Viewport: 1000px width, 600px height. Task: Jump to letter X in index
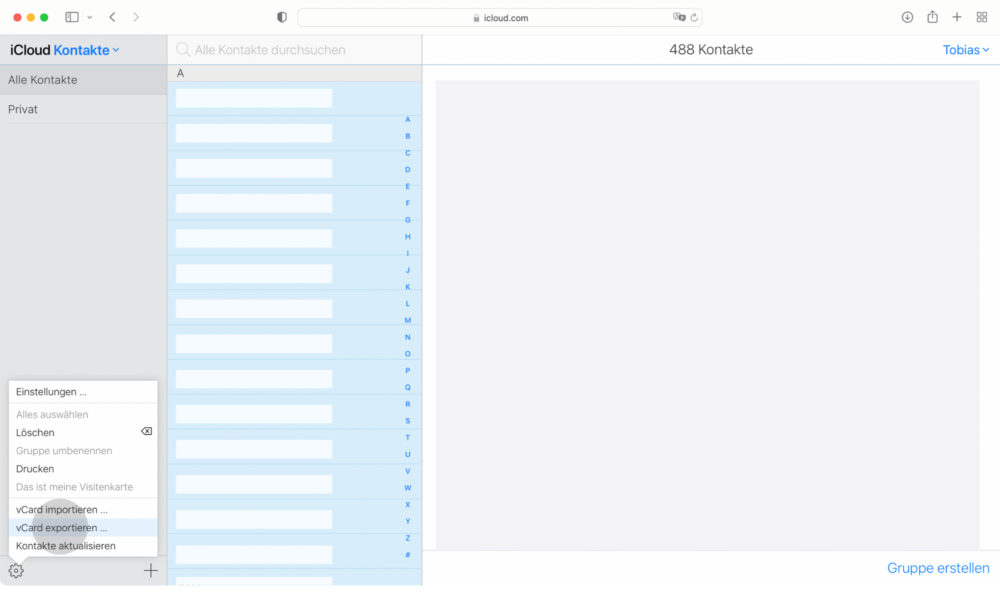(x=408, y=504)
